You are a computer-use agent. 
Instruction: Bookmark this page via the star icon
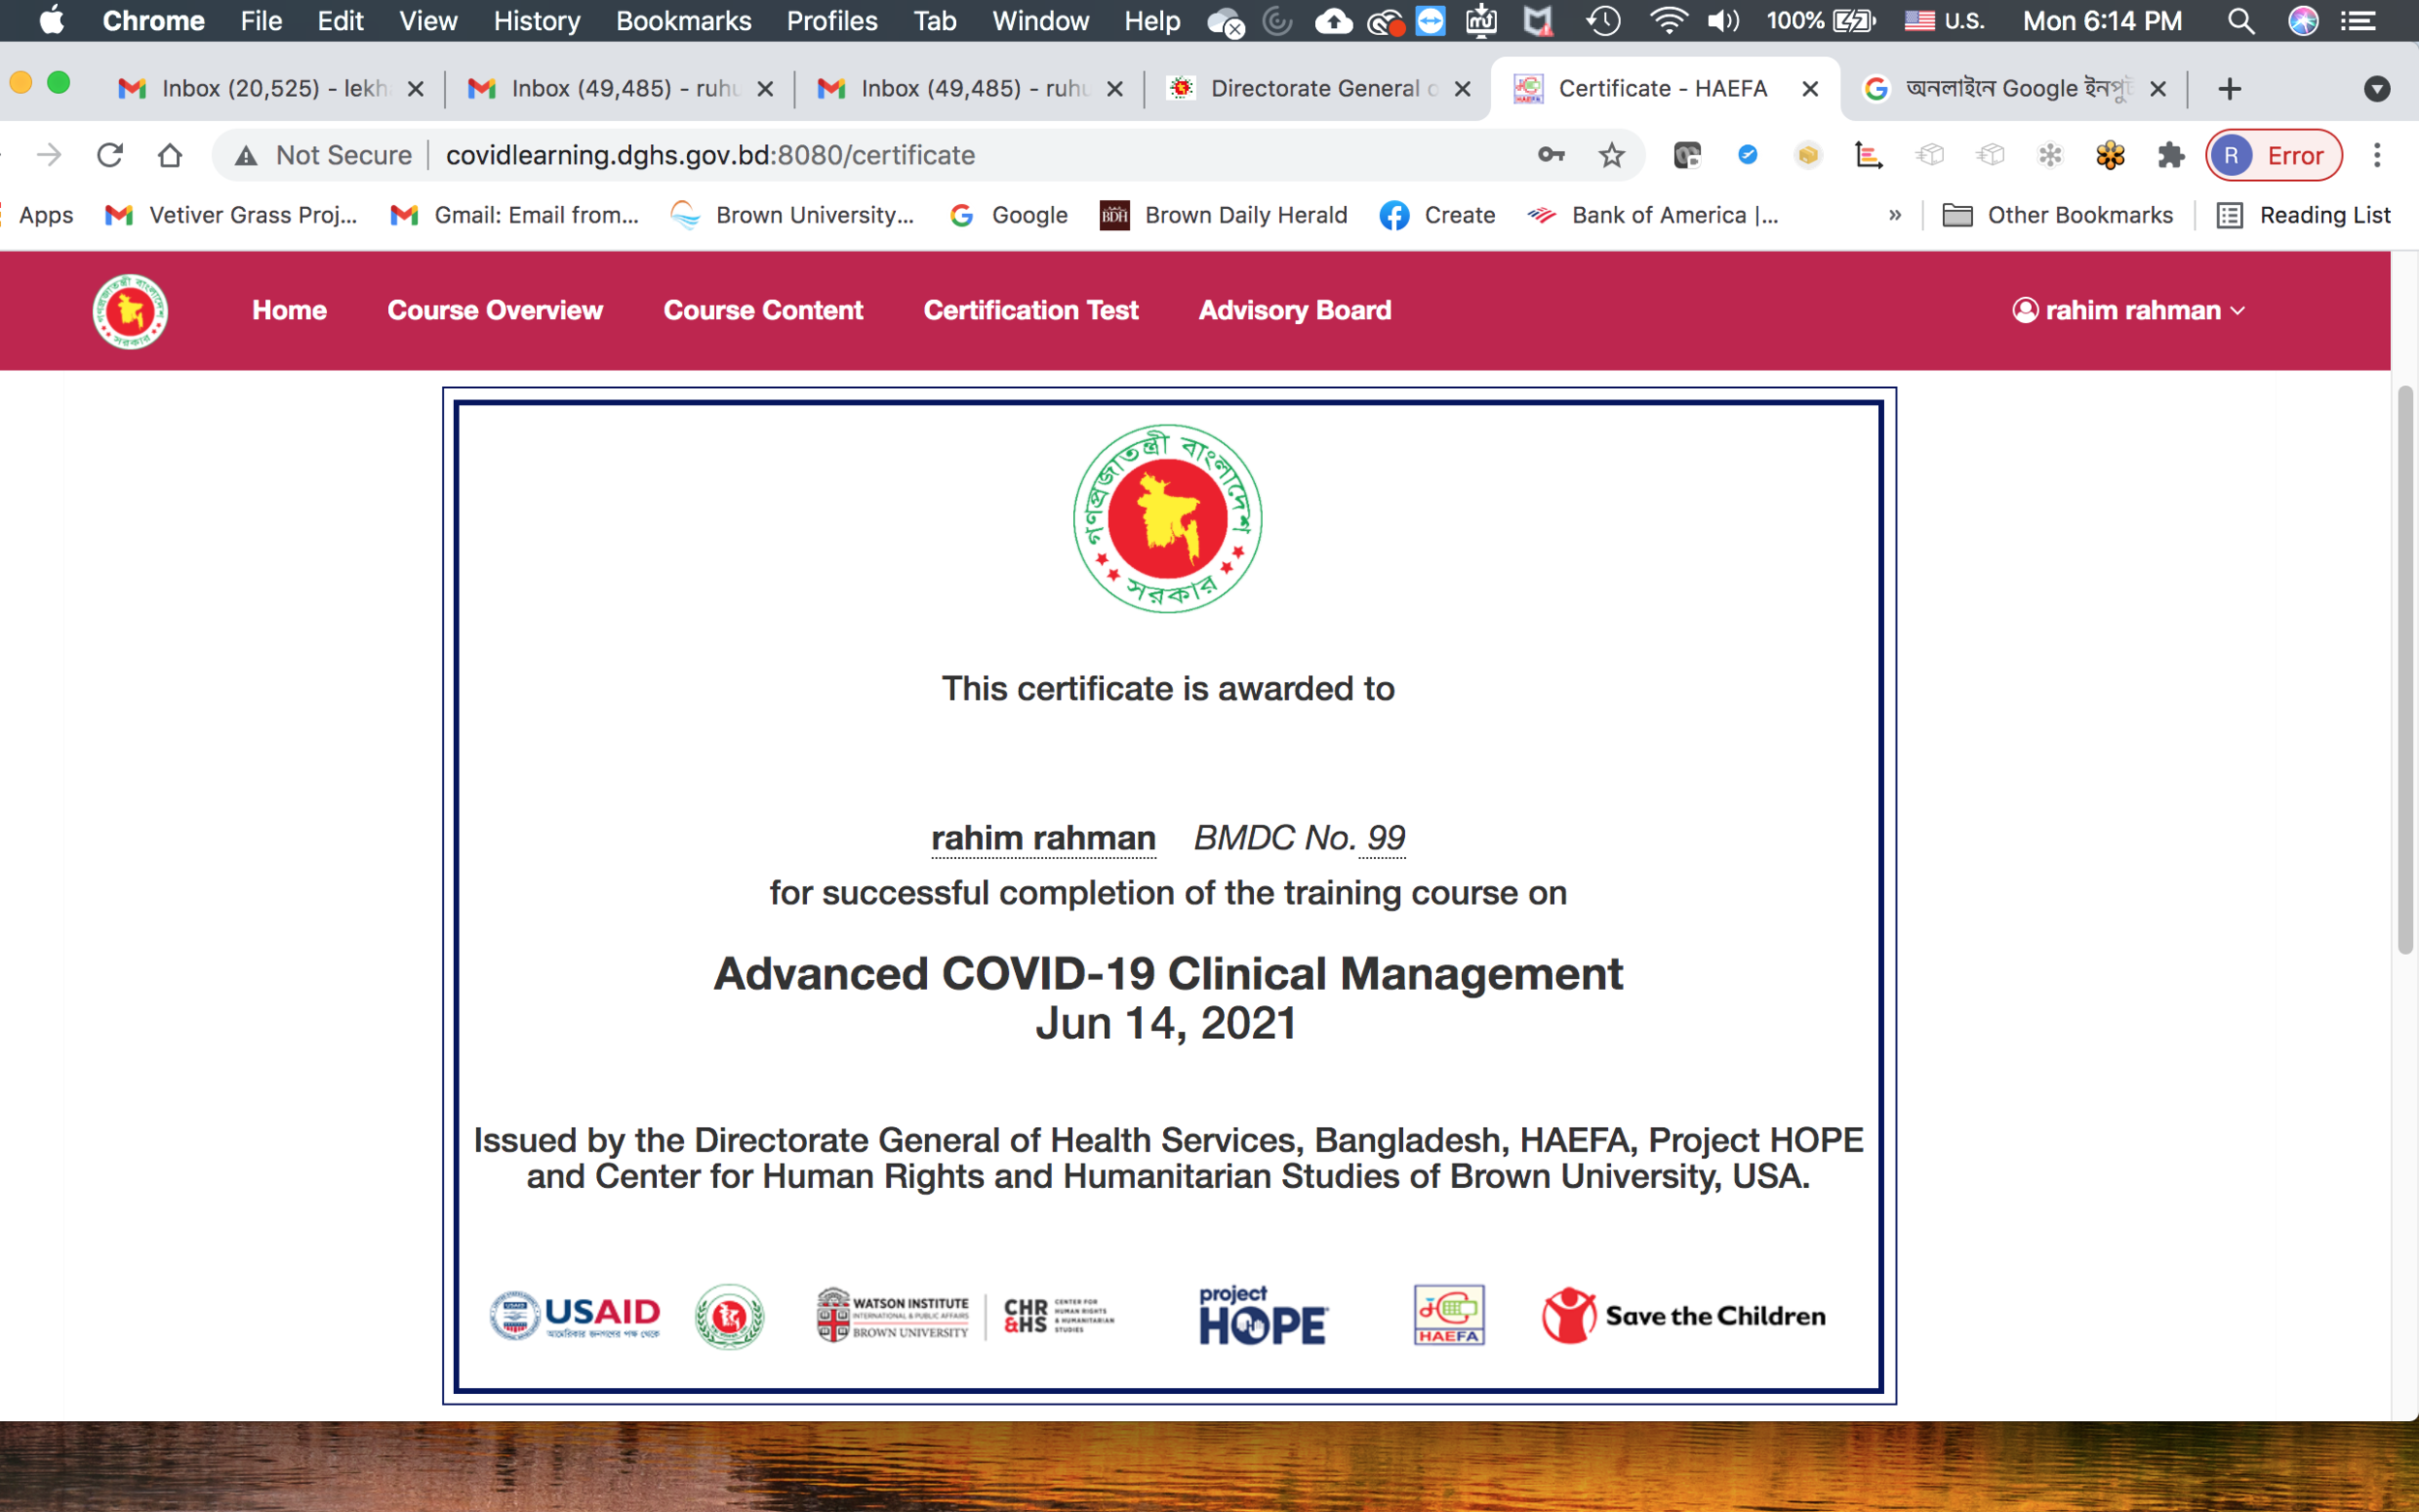pyautogui.click(x=1610, y=155)
